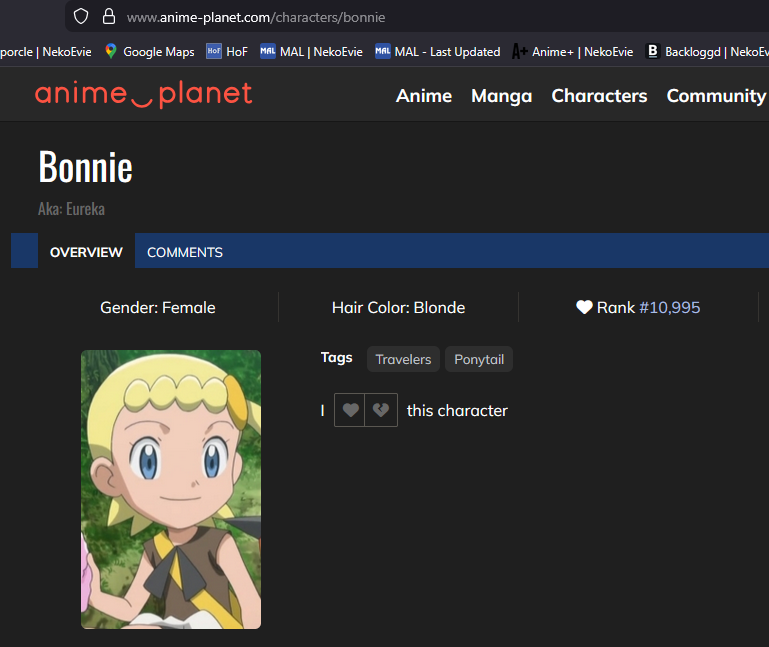Open the Anime menu
This screenshot has height=647, width=769.
pos(424,96)
